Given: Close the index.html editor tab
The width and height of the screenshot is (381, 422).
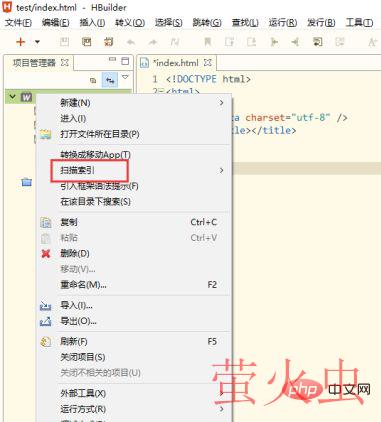Looking at the screenshot, I should (x=208, y=62).
